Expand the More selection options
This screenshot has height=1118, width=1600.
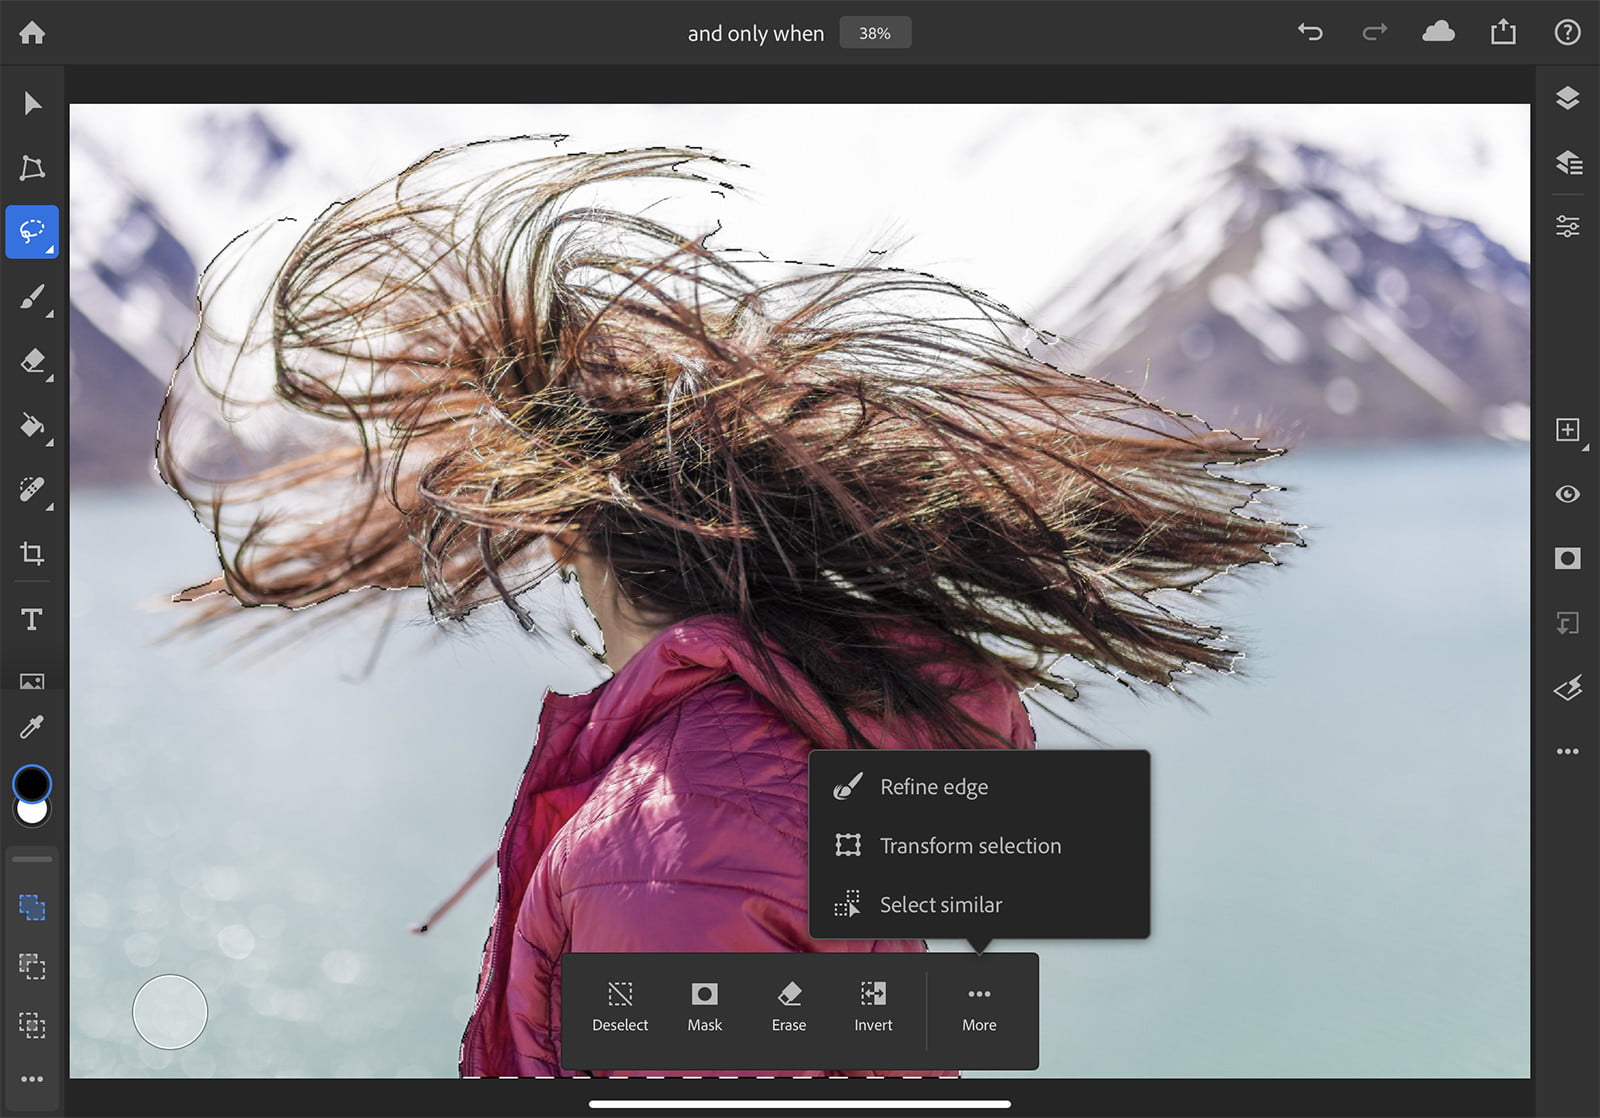979,1006
